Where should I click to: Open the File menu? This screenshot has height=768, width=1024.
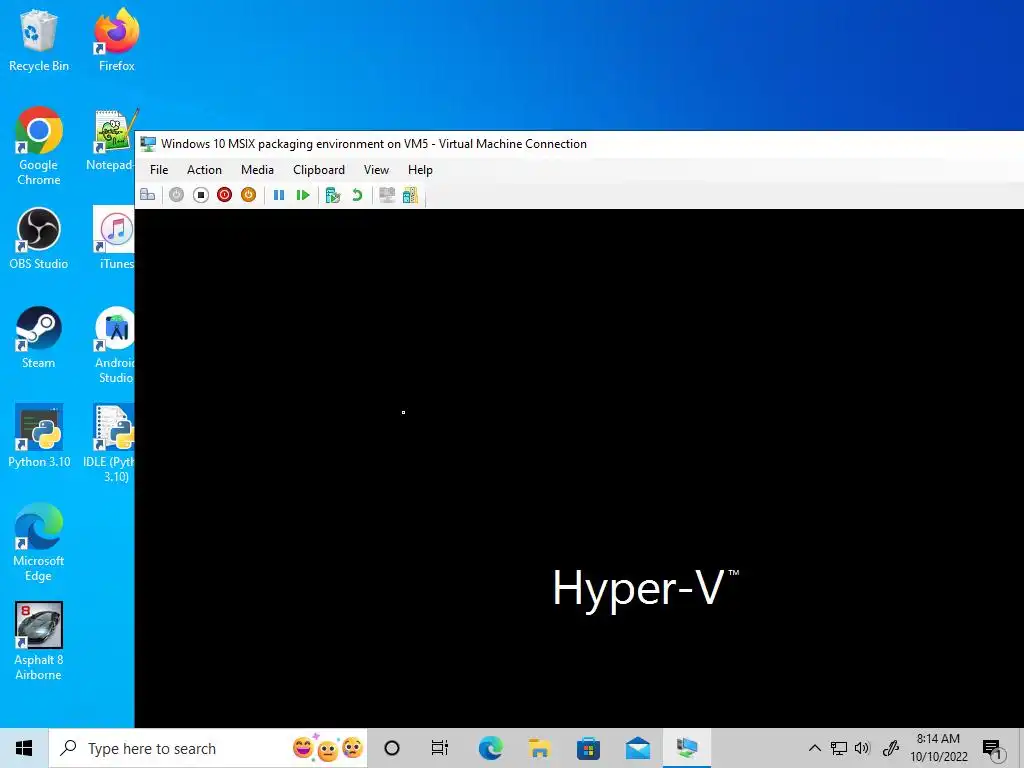point(159,170)
